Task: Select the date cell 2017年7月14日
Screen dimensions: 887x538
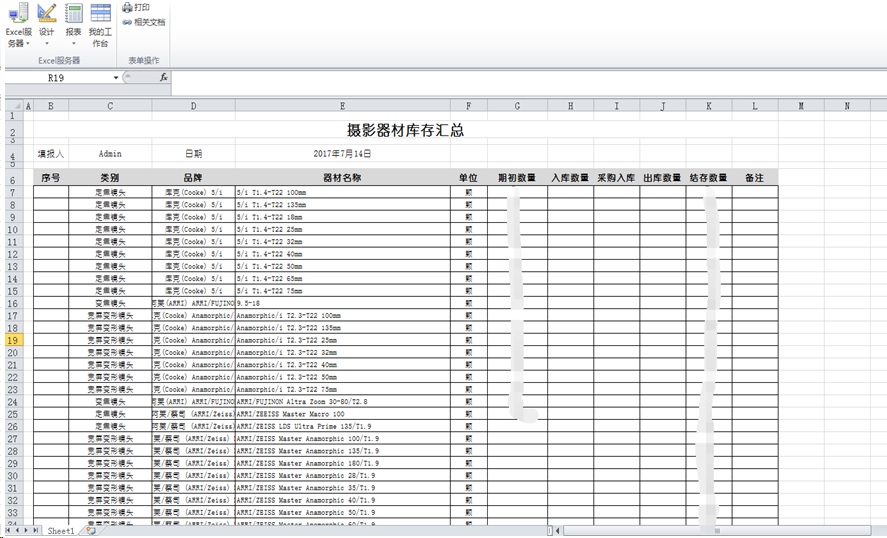Action: pyautogui.click(x=342, y=154)
